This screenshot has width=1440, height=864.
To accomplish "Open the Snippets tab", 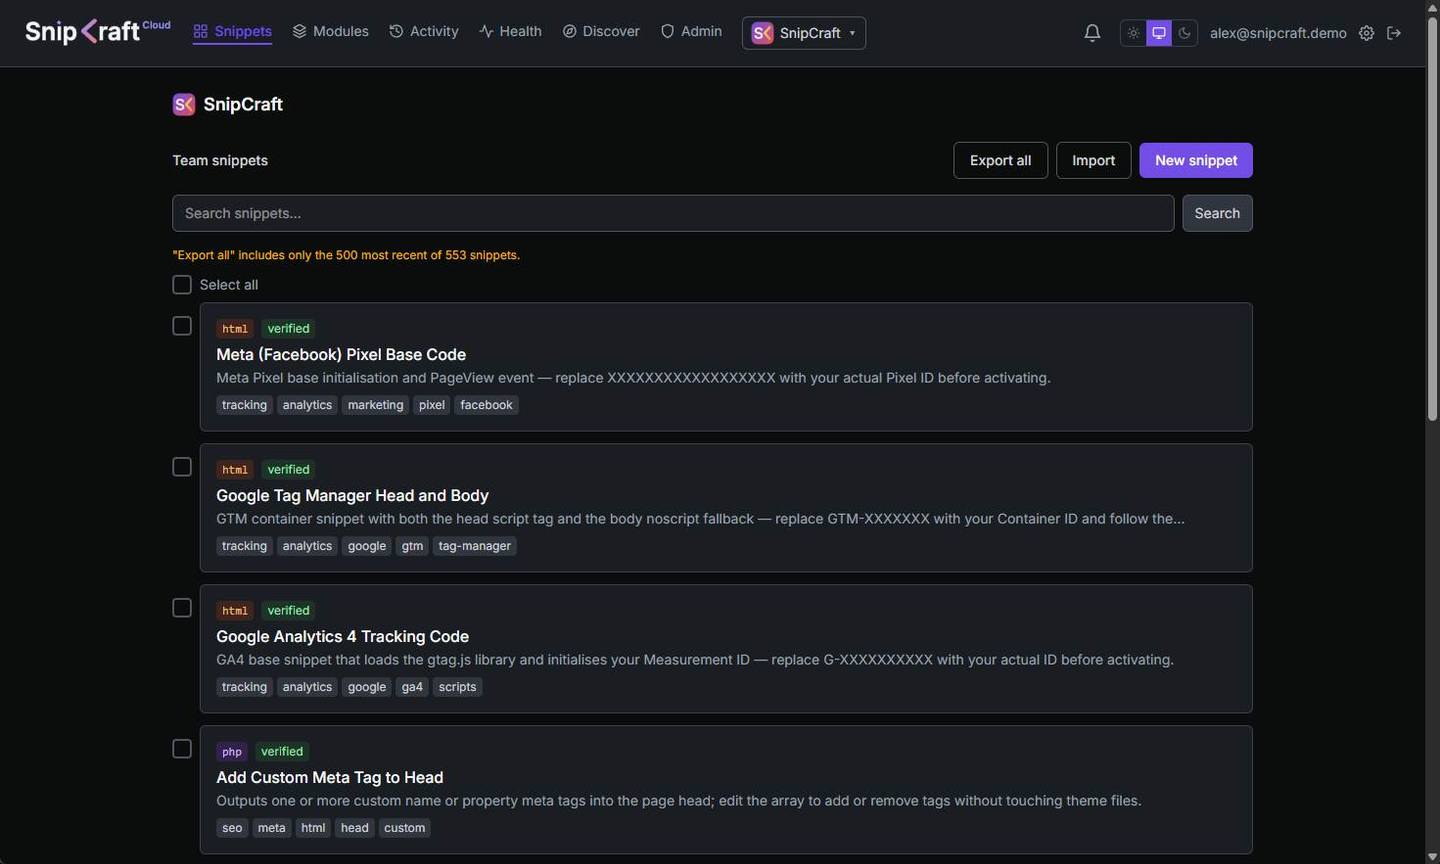I will (x=232, y=32).
